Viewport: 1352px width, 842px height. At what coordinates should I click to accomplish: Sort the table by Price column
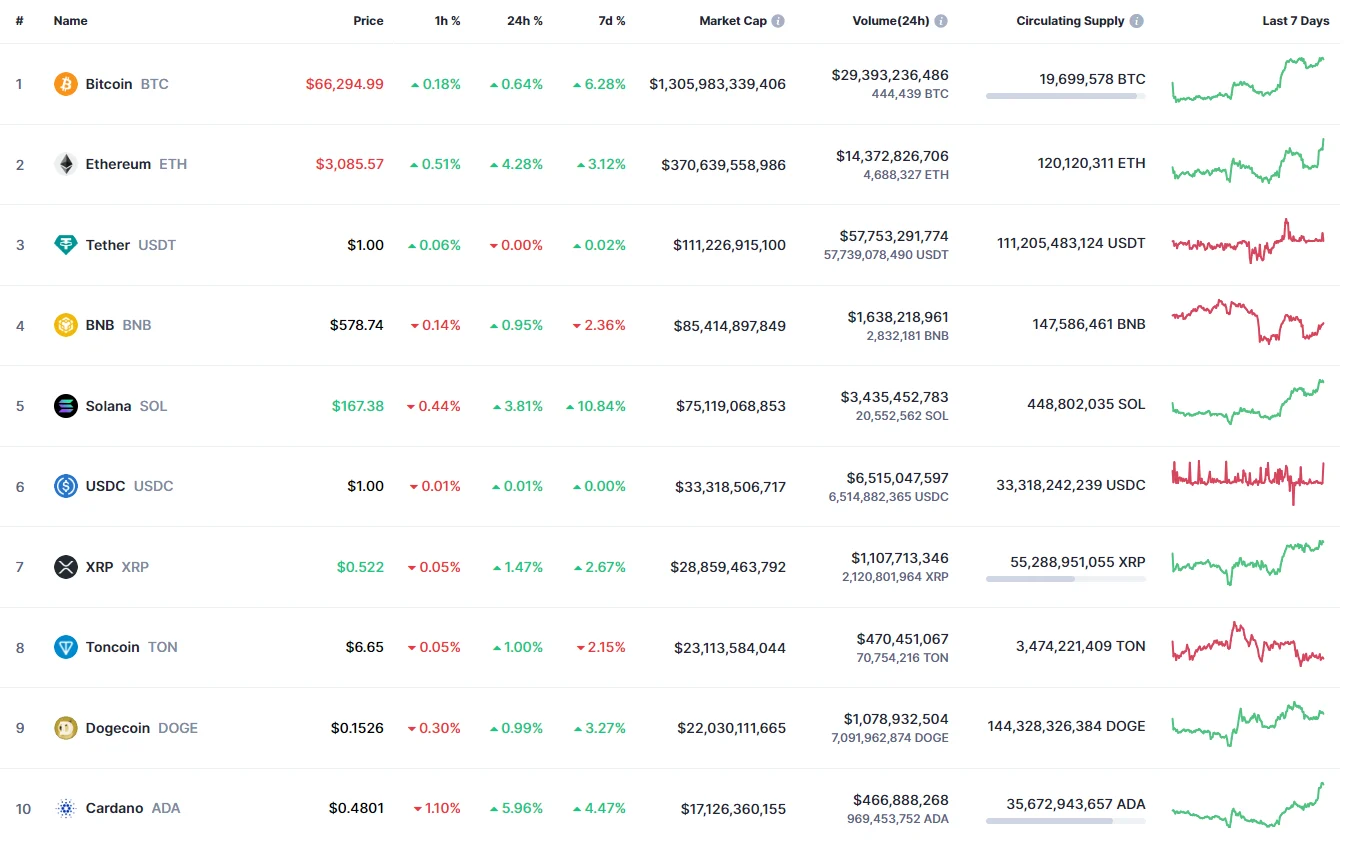click(x=368, y=21)
